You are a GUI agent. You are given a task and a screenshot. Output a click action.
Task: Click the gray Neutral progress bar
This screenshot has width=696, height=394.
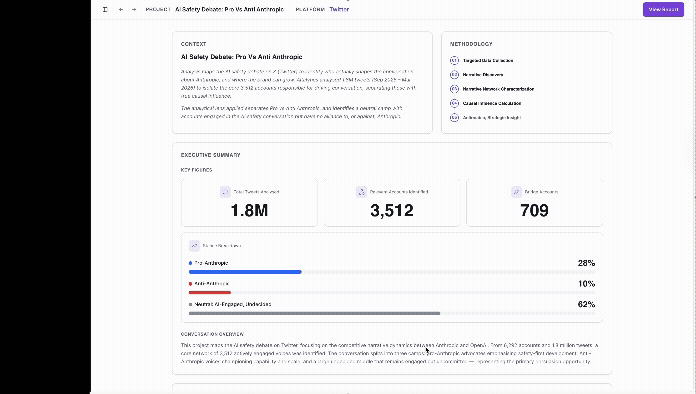[x=314, y=313]
